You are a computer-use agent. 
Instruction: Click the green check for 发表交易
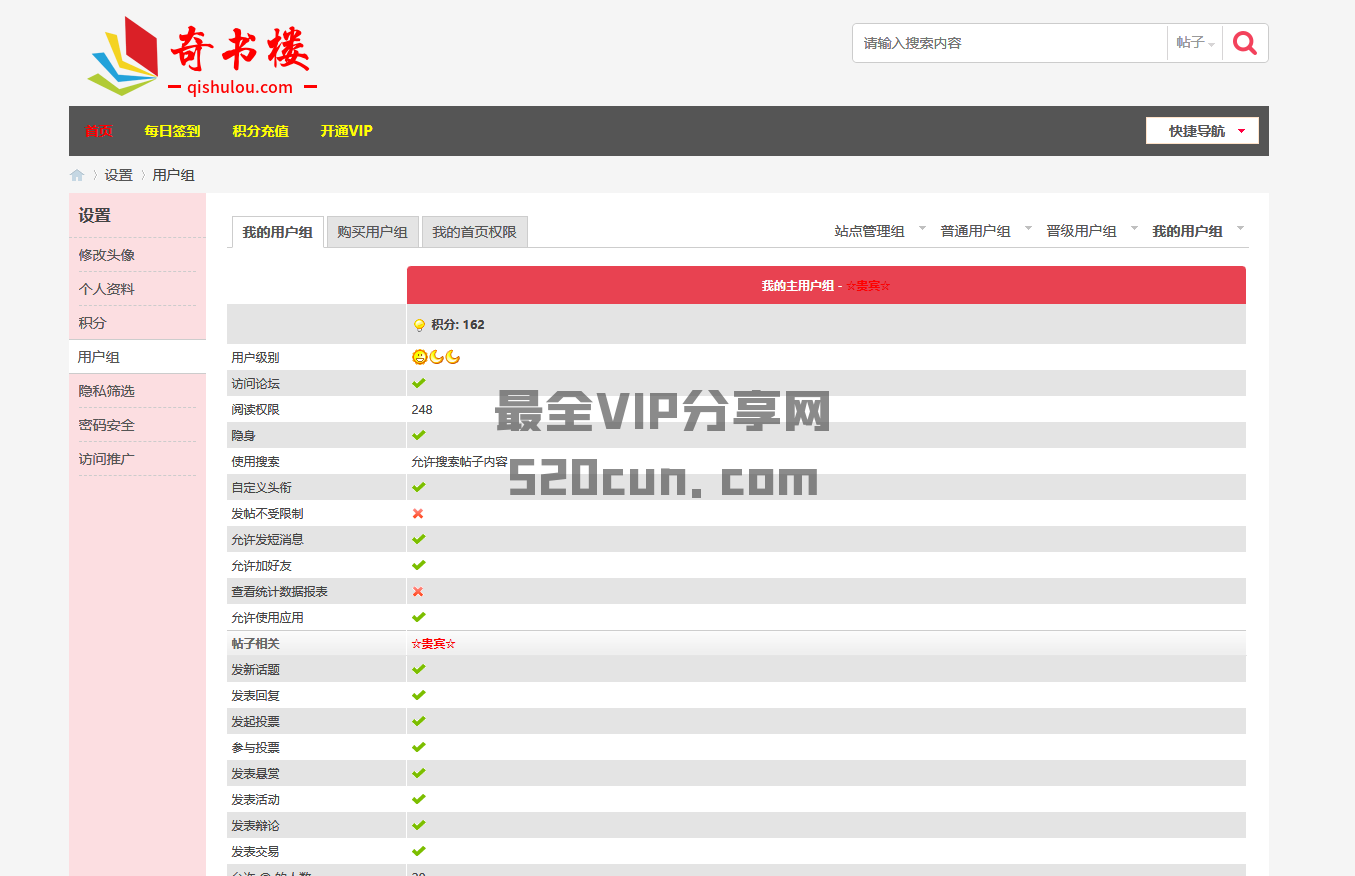[x=419, y=851]
